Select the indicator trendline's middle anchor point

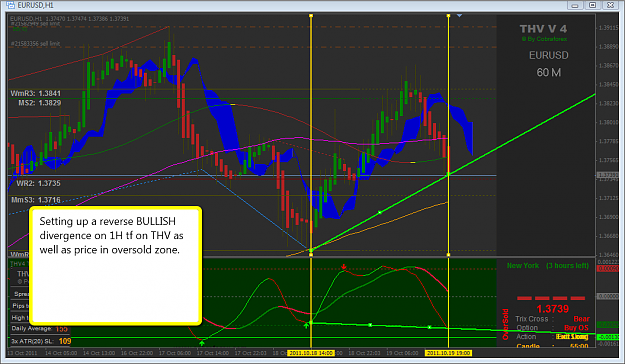pyautogui.click(x=370, y=325)
